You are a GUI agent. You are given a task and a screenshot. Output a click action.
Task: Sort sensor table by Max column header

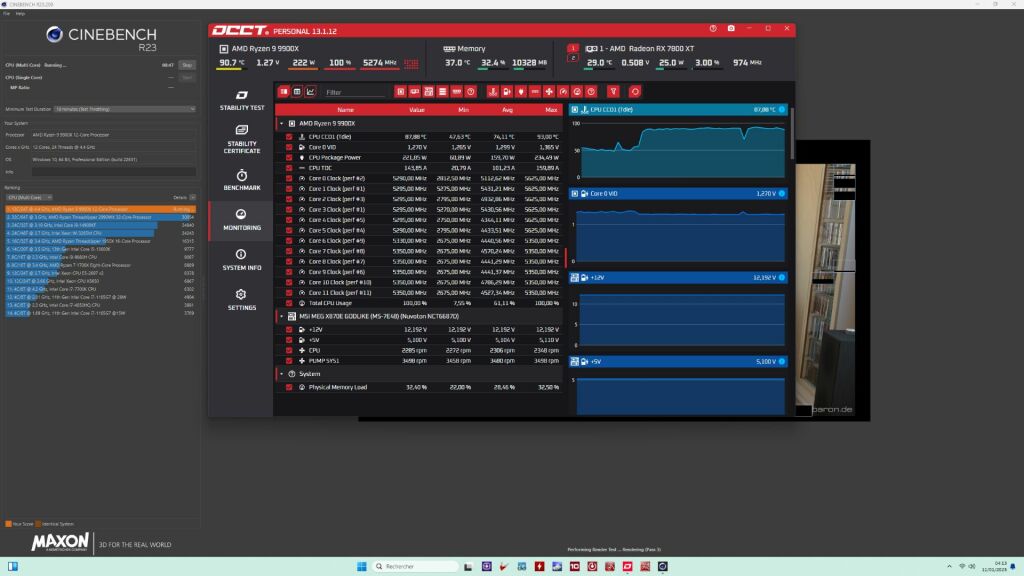click(x=551, y=110)
